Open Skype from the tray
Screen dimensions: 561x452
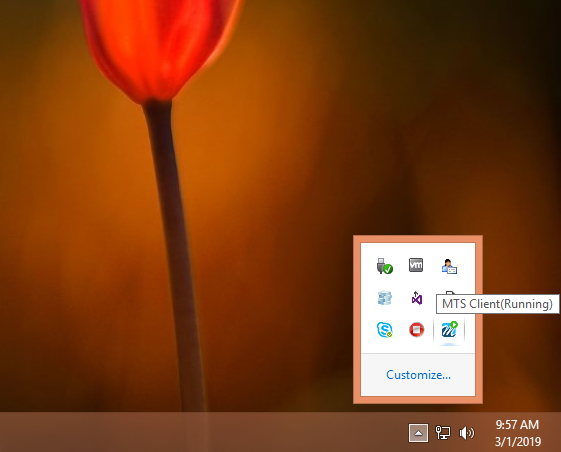[x=385, y=330]
